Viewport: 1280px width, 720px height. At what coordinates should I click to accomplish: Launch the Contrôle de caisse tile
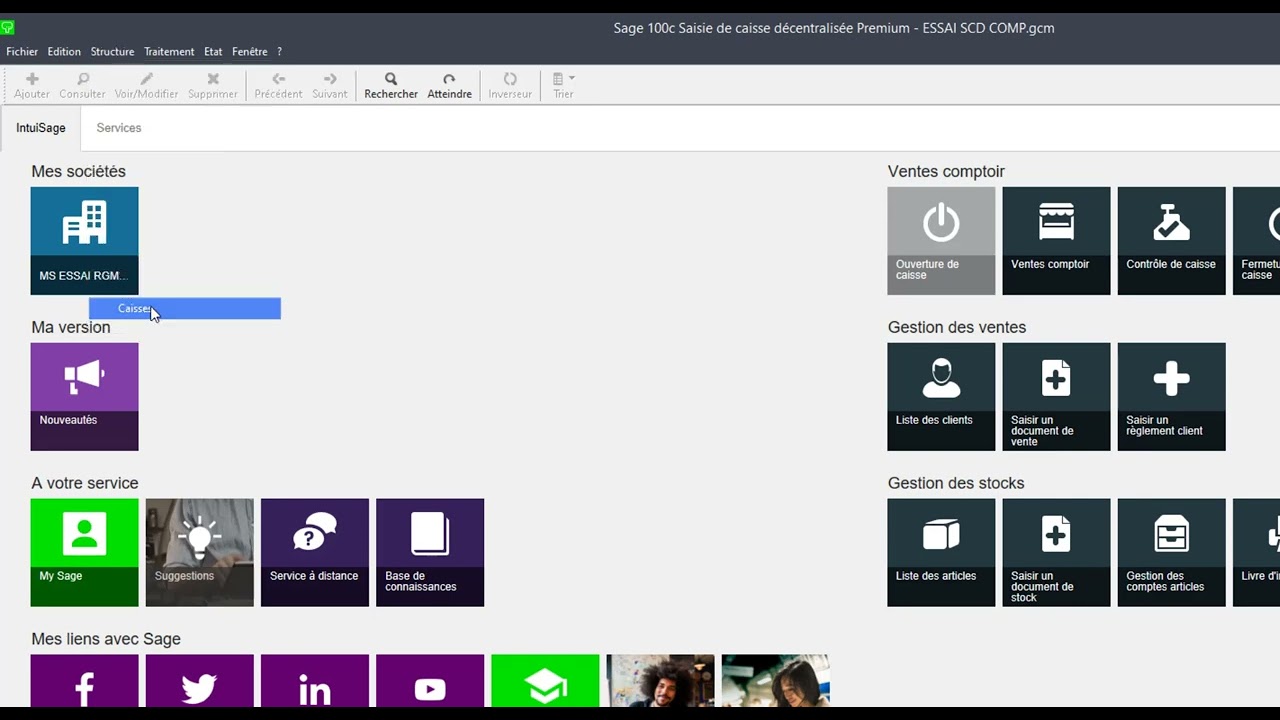[x=1171, y=241]
